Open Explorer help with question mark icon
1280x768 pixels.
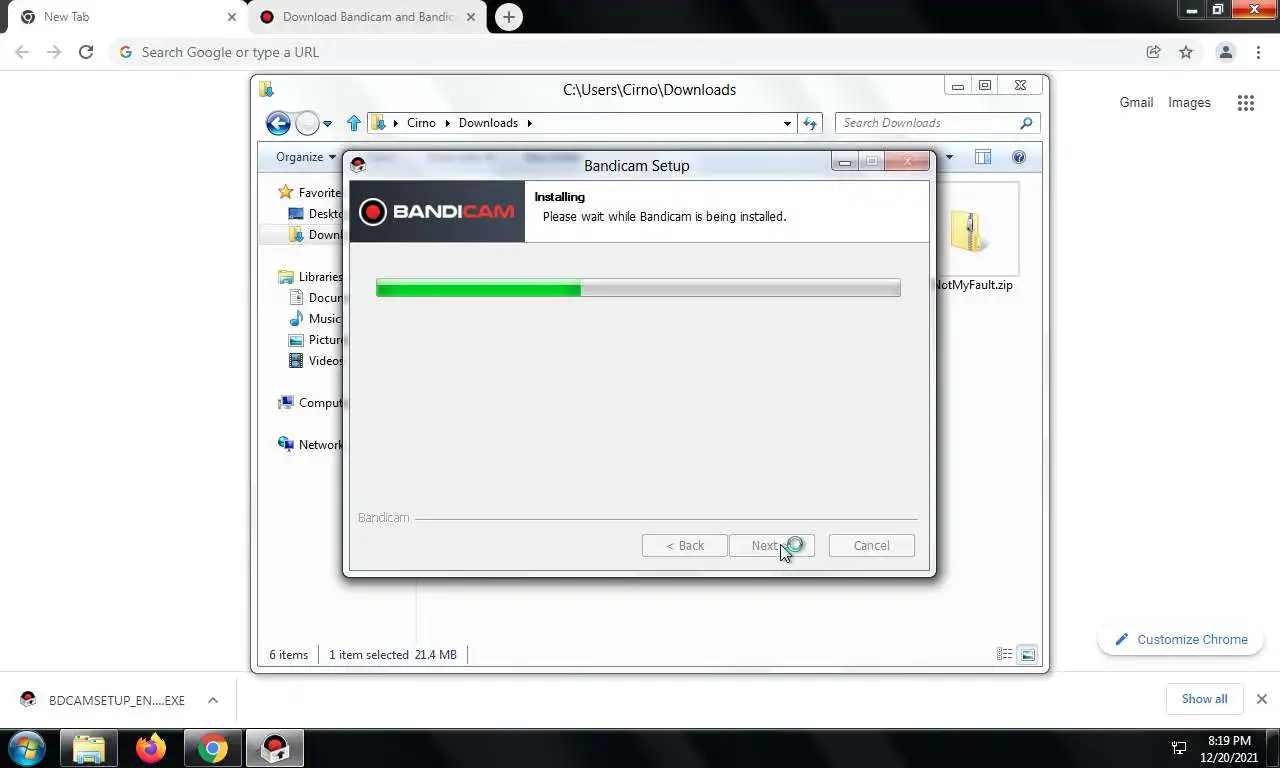tap(1019, 157)
